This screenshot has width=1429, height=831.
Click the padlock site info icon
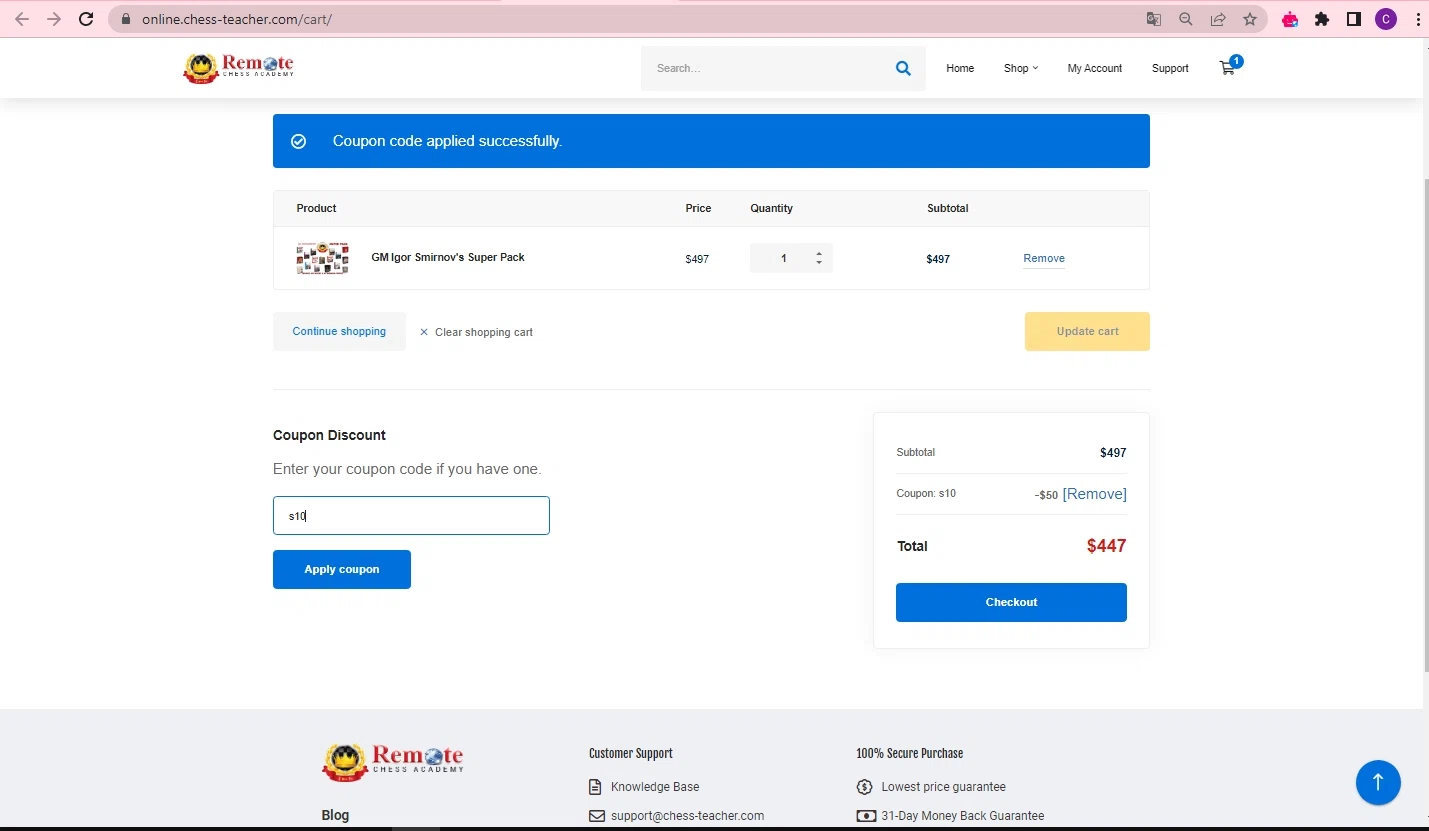(x=125, y=19)
